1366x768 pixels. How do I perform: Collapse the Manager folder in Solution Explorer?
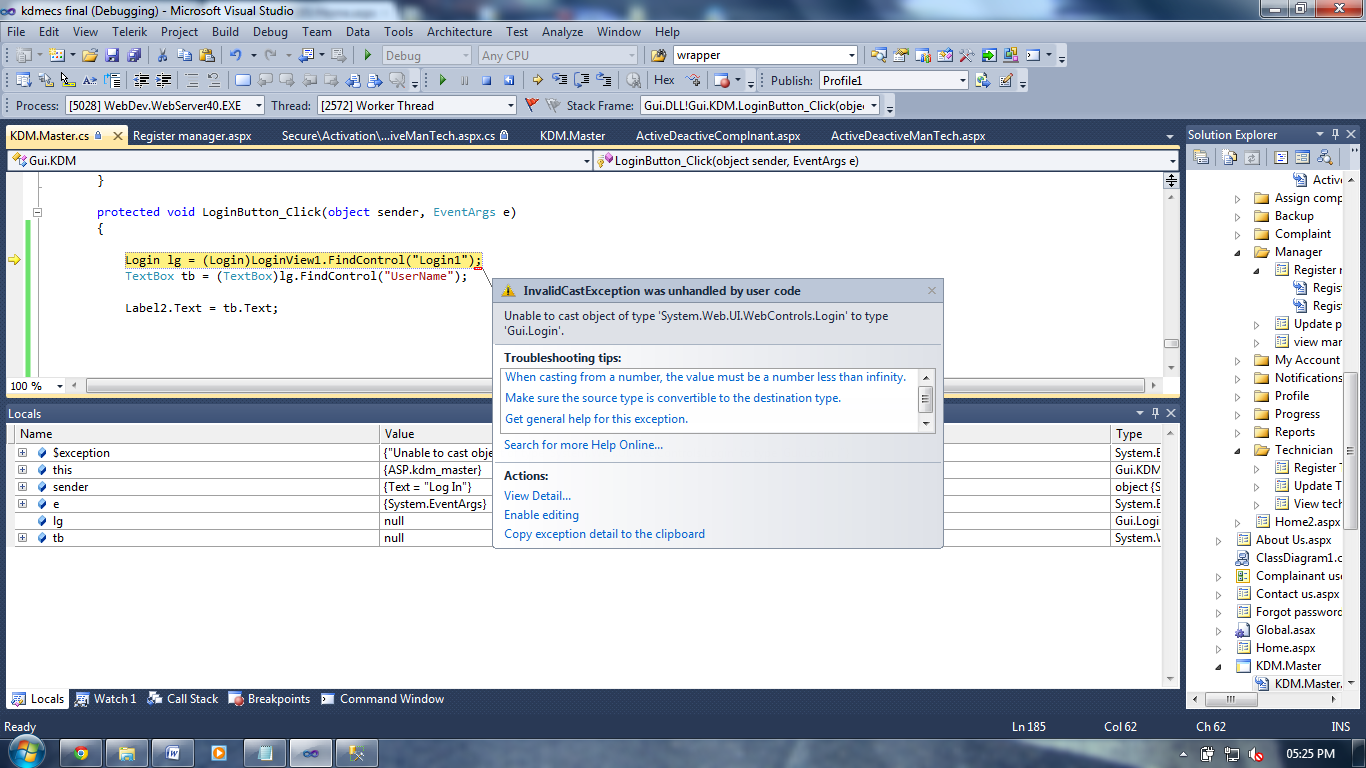[1238, 252]
